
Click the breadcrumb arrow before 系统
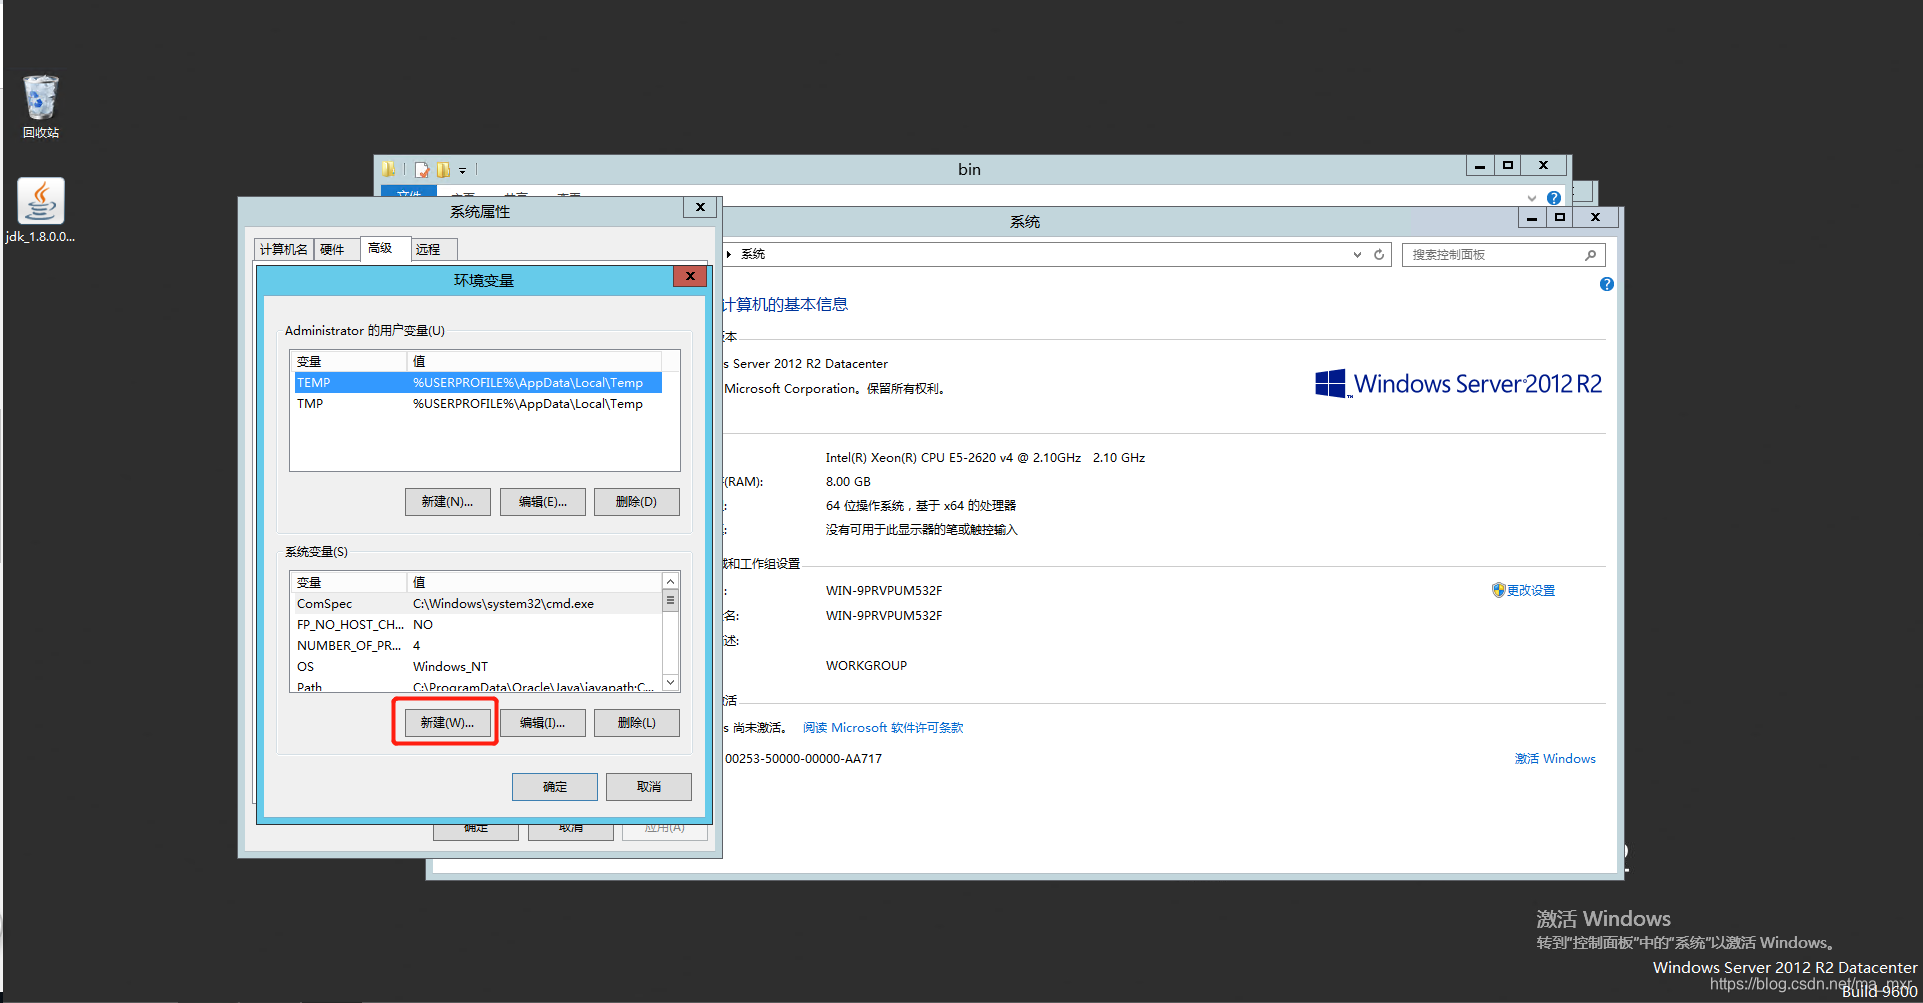click(x=729, y=255)
